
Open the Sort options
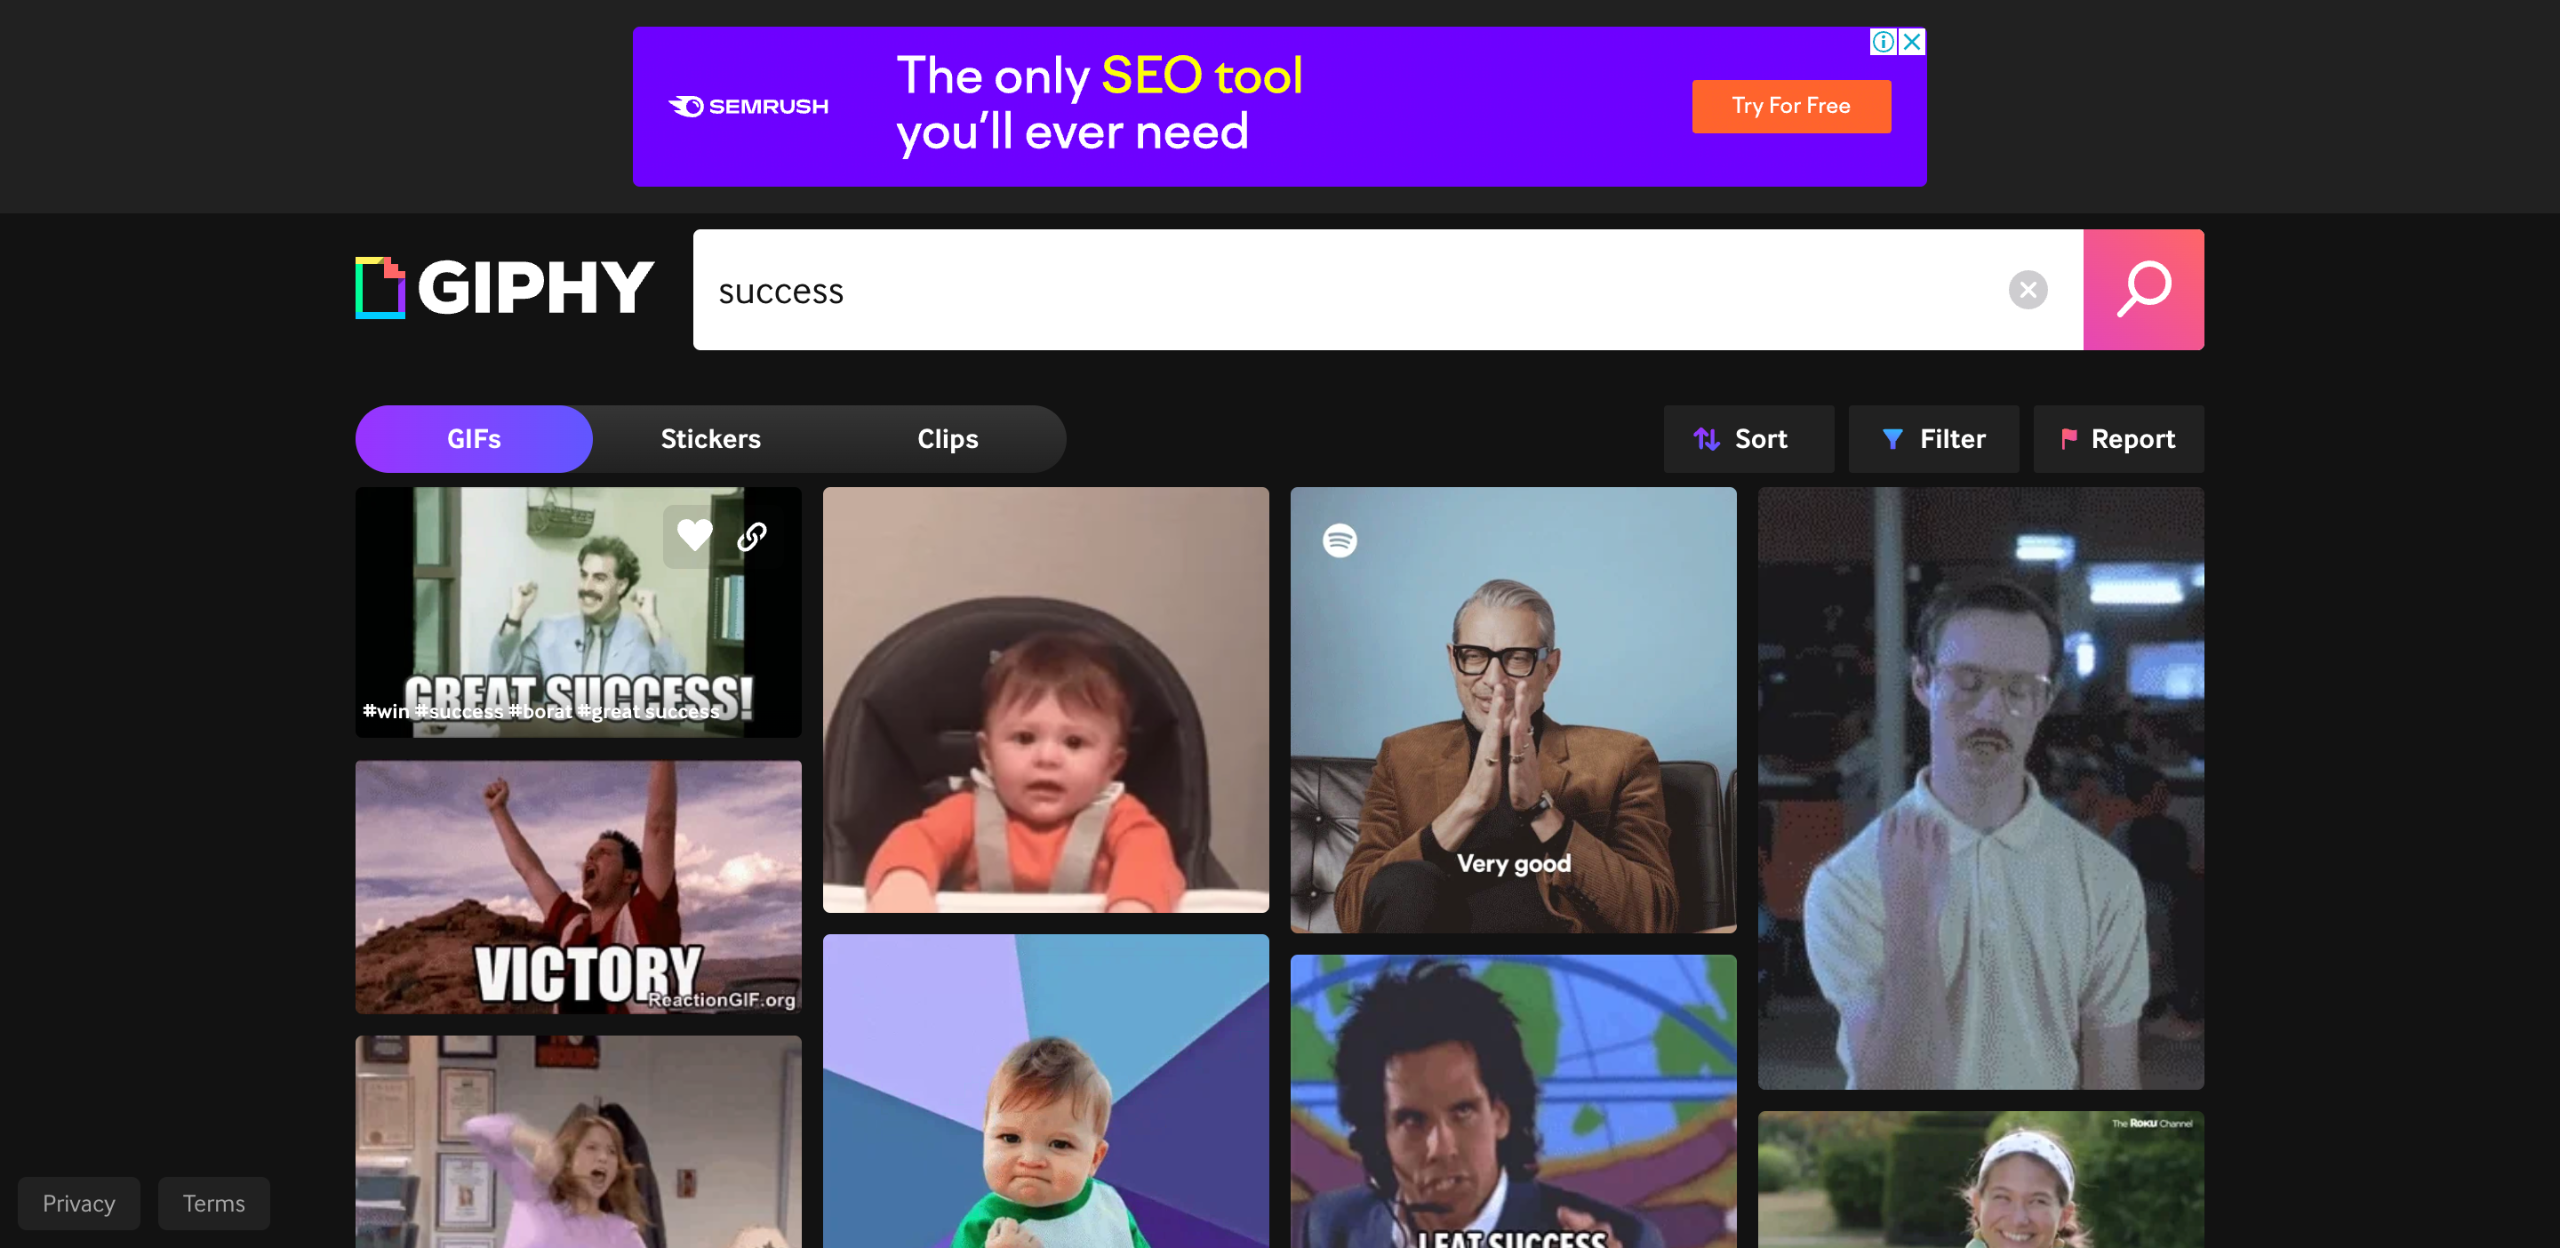[1748, 439]
